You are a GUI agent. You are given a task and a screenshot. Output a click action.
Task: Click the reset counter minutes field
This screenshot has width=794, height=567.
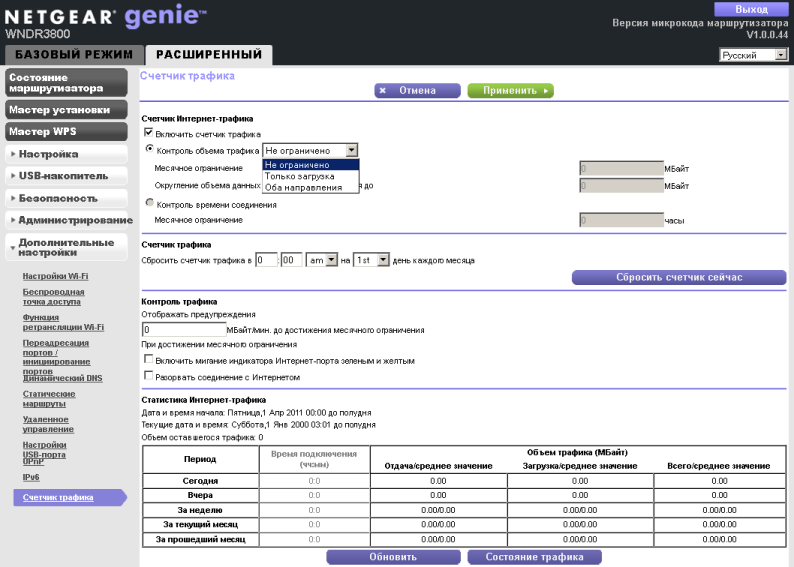(x=292, y=260)
